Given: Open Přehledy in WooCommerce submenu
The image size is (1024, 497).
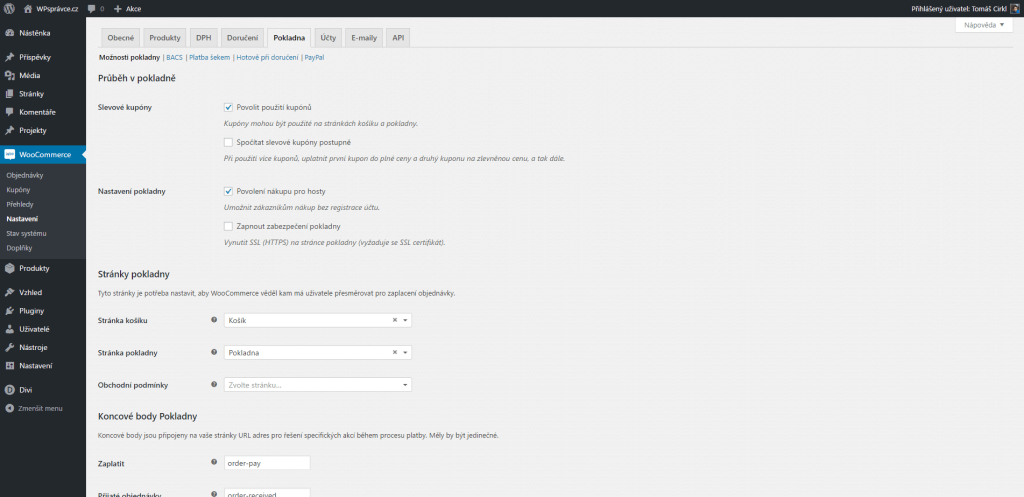Looking at the screenshot, I should coord(20,204).
